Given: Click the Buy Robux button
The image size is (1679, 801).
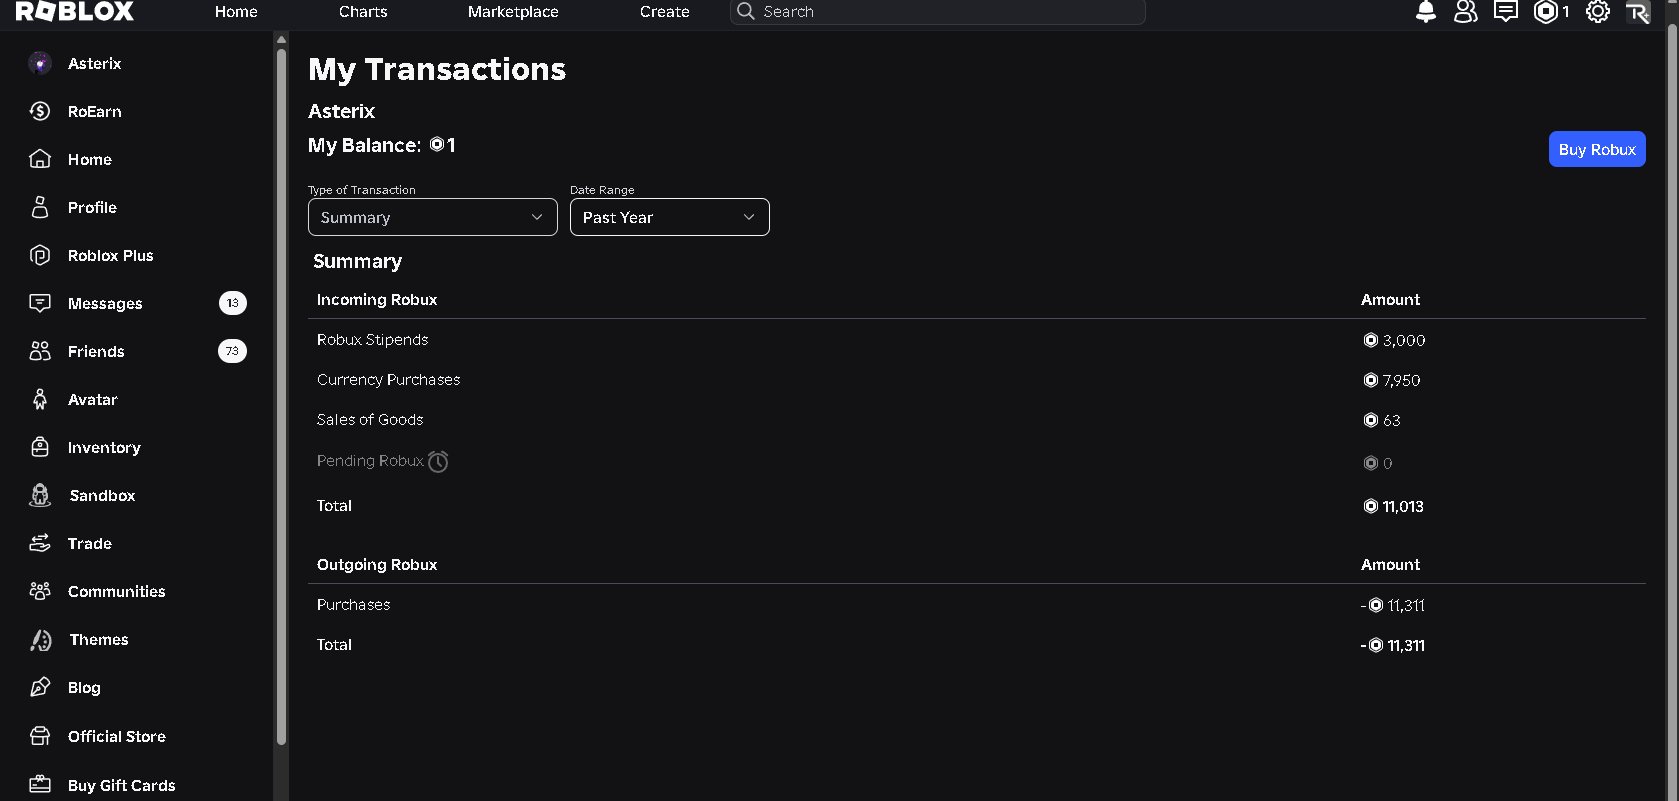Looking at the screenshot, I should pyautogui.click(x=1597, y=149).
